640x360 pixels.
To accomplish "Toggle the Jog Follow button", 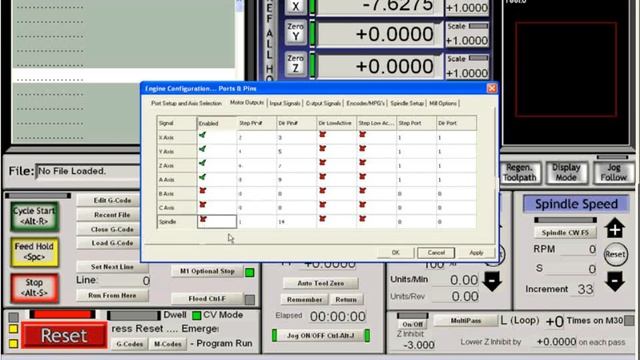I will [x=613, y=173].
